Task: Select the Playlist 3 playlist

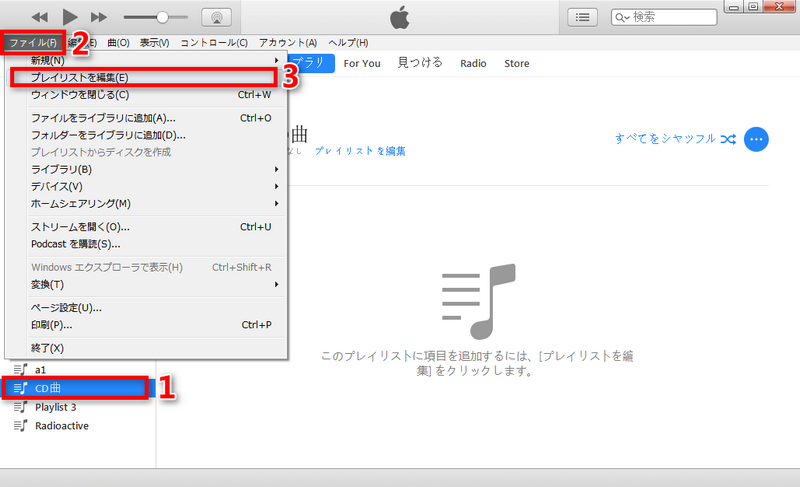Action: 78,407
